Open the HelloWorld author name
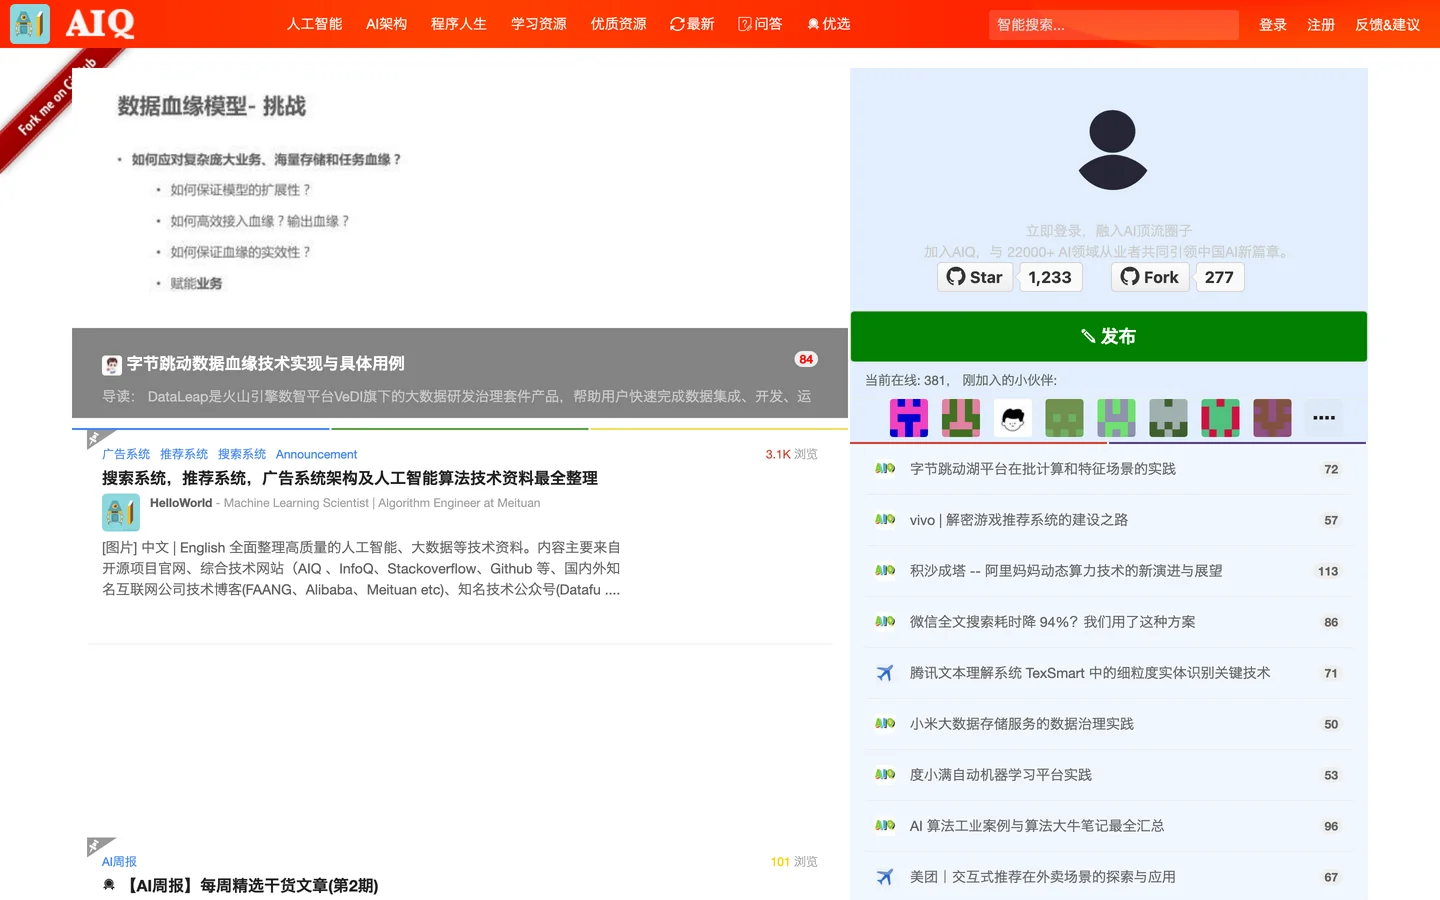 181,503
